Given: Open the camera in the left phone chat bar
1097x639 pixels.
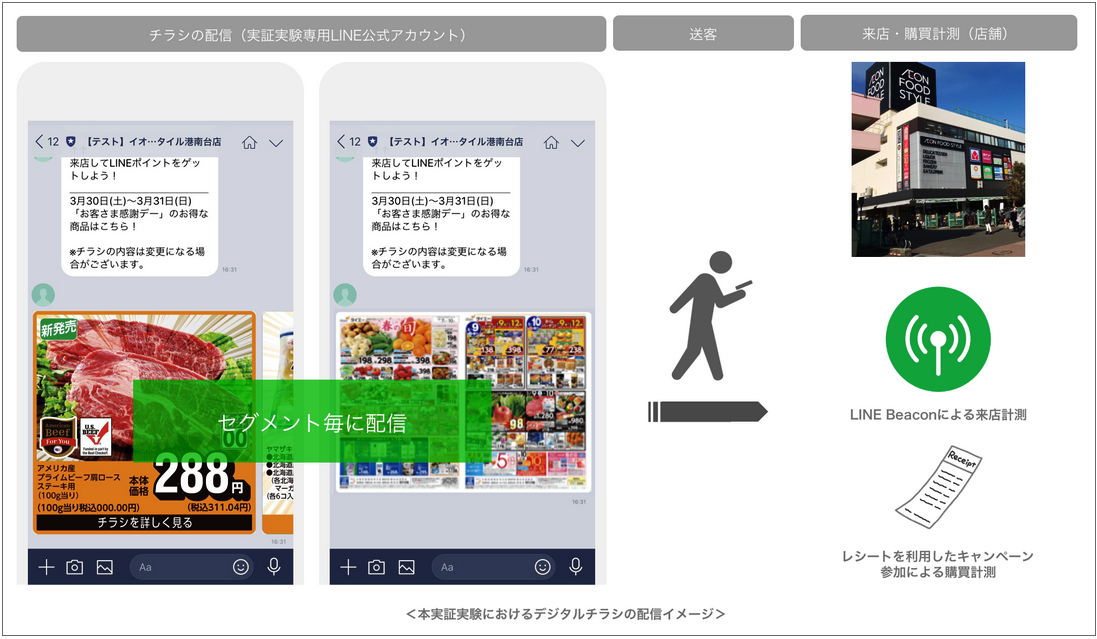Looking at the screenshot, I should pyautogui.click(x=74, y=567).
